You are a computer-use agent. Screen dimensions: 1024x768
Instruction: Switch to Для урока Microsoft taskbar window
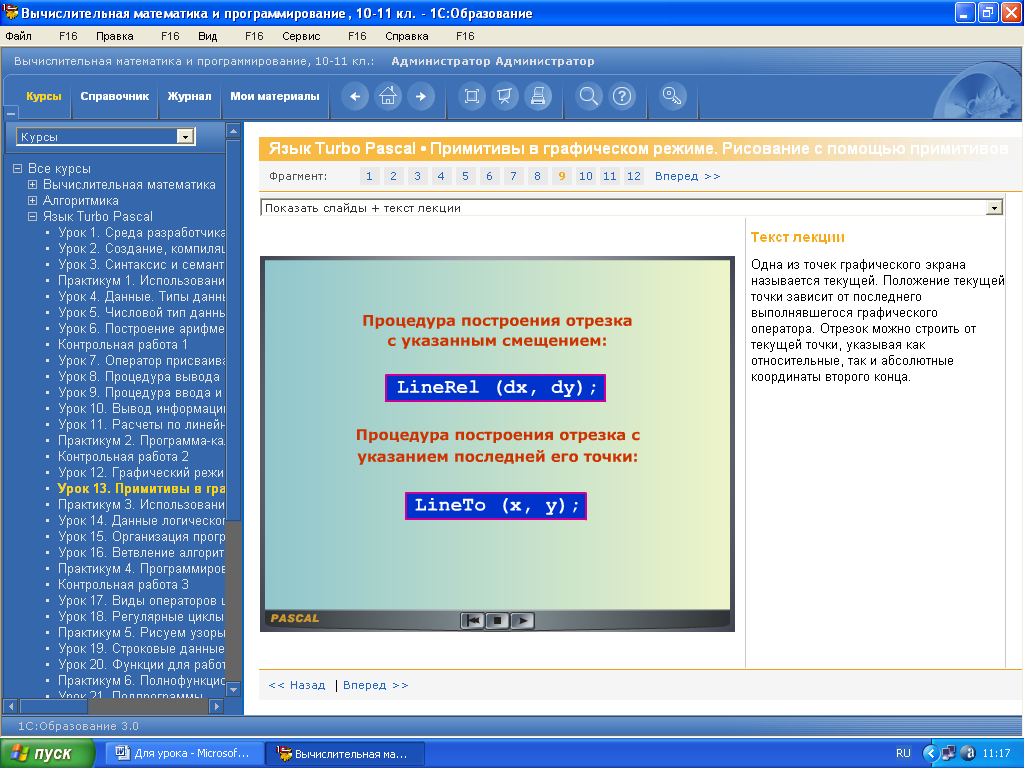pyautogui.click(x=185, y=753)
